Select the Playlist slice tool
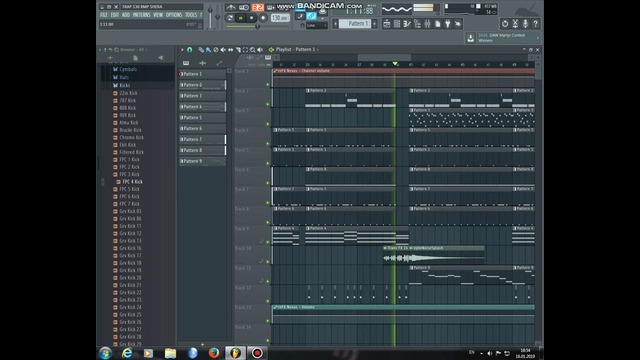Image resolution: width=640 pixels, height=360 pixels. pyautogui.click(x=238, y=49)
